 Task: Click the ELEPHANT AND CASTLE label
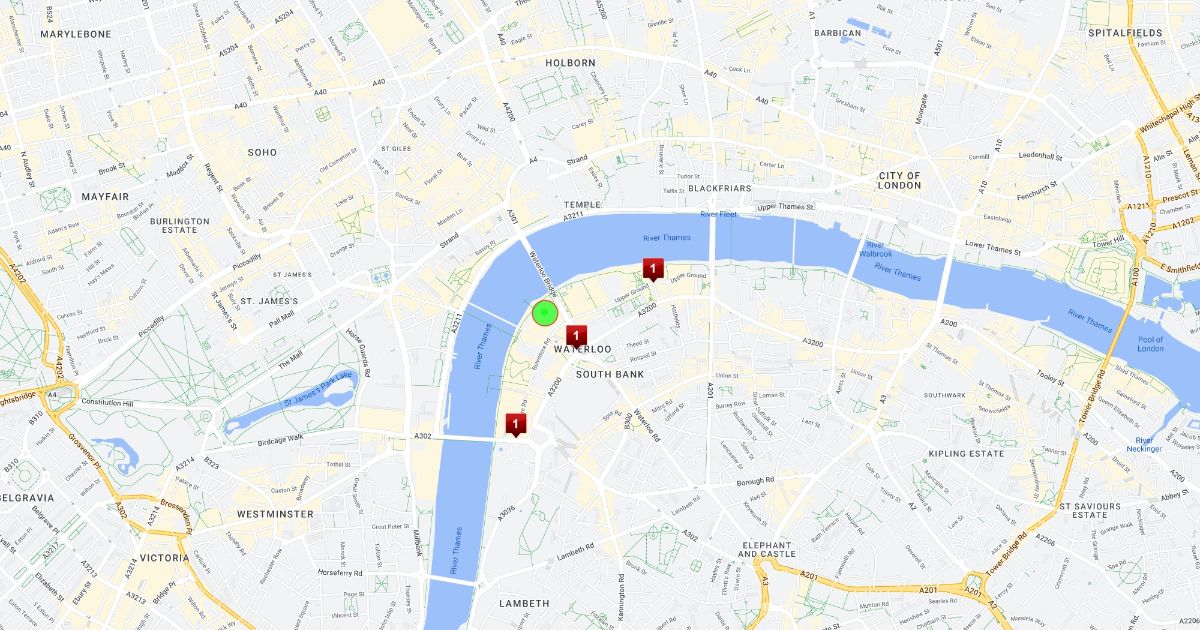(767, 549)
